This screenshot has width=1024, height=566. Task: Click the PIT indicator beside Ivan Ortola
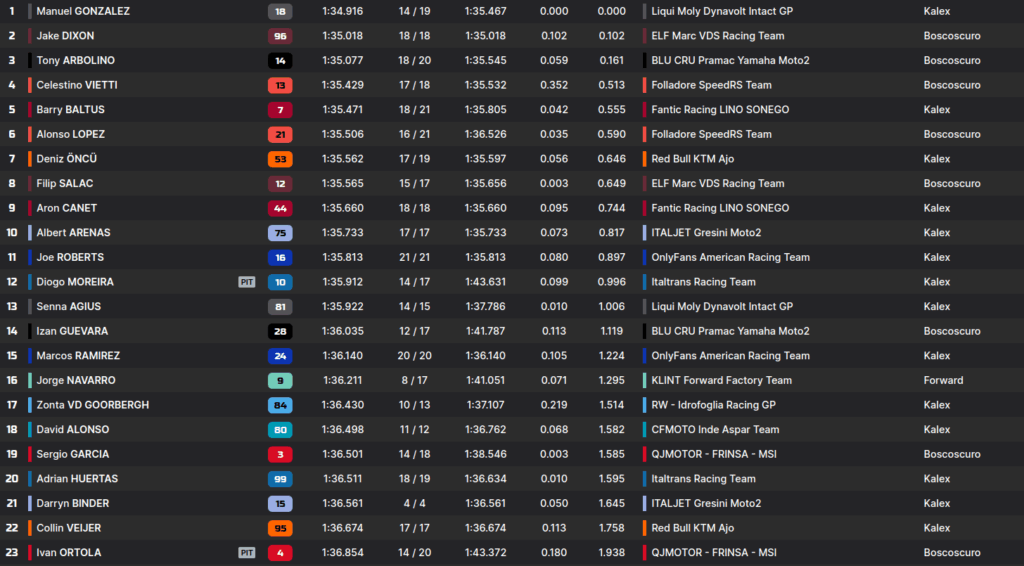tap(246, 552)
